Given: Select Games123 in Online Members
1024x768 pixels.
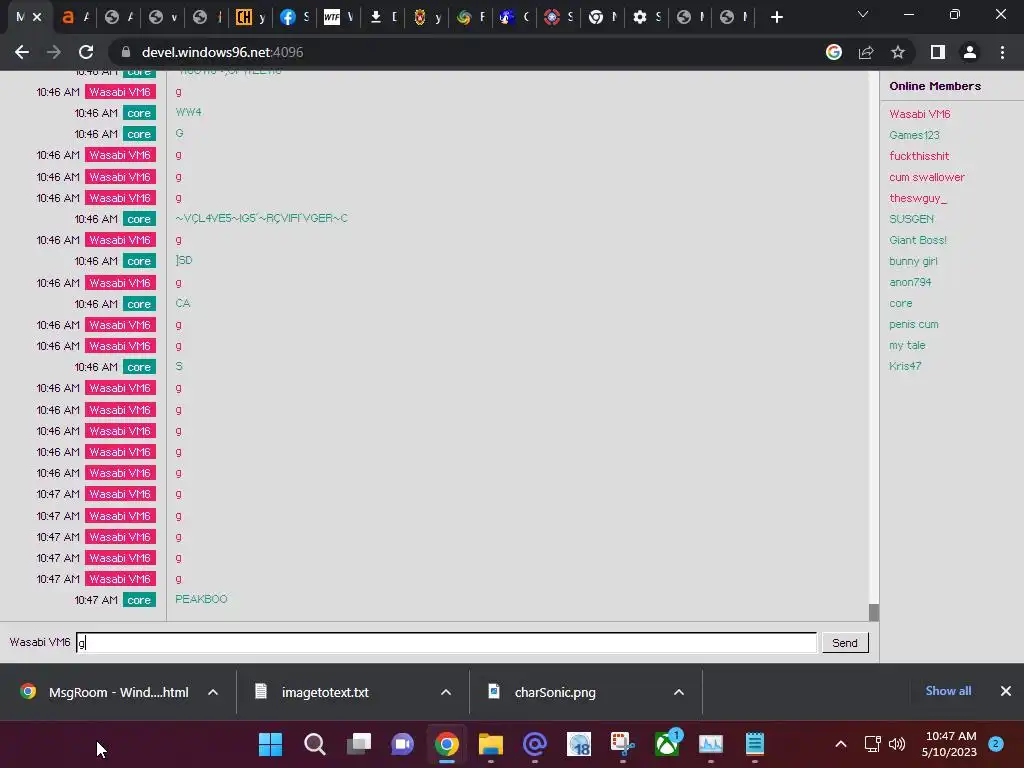Looking at the screenshot, I should [x=914, y=135].
